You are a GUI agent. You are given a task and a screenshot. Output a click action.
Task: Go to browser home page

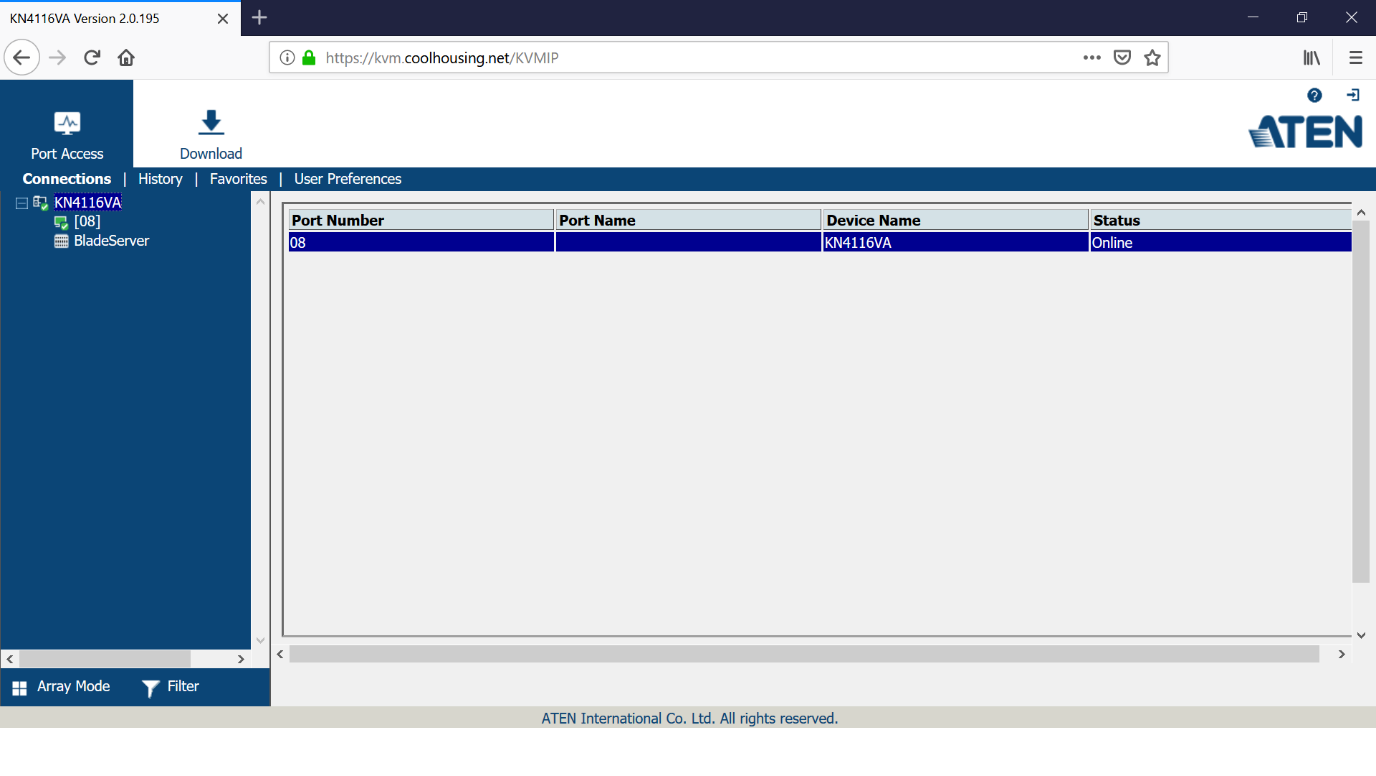[x=126, y=58]
